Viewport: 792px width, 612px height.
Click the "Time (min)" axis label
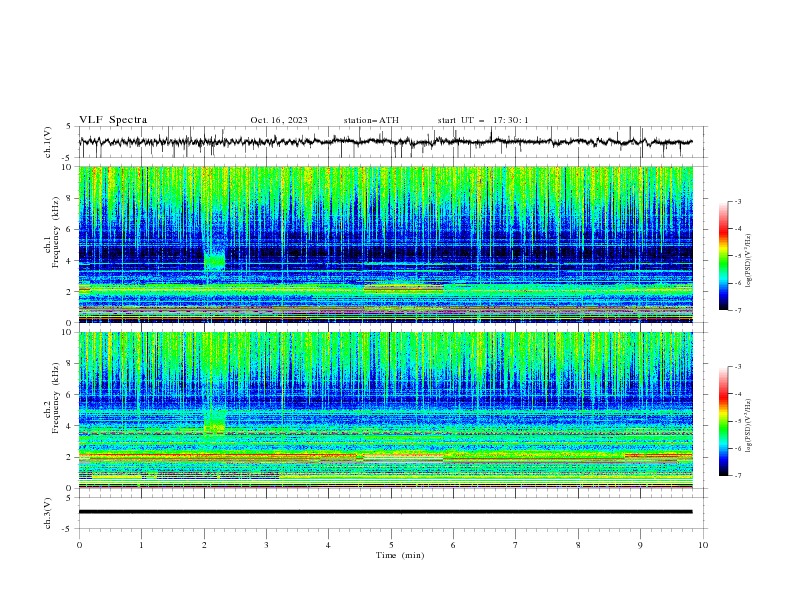point(400,555)
